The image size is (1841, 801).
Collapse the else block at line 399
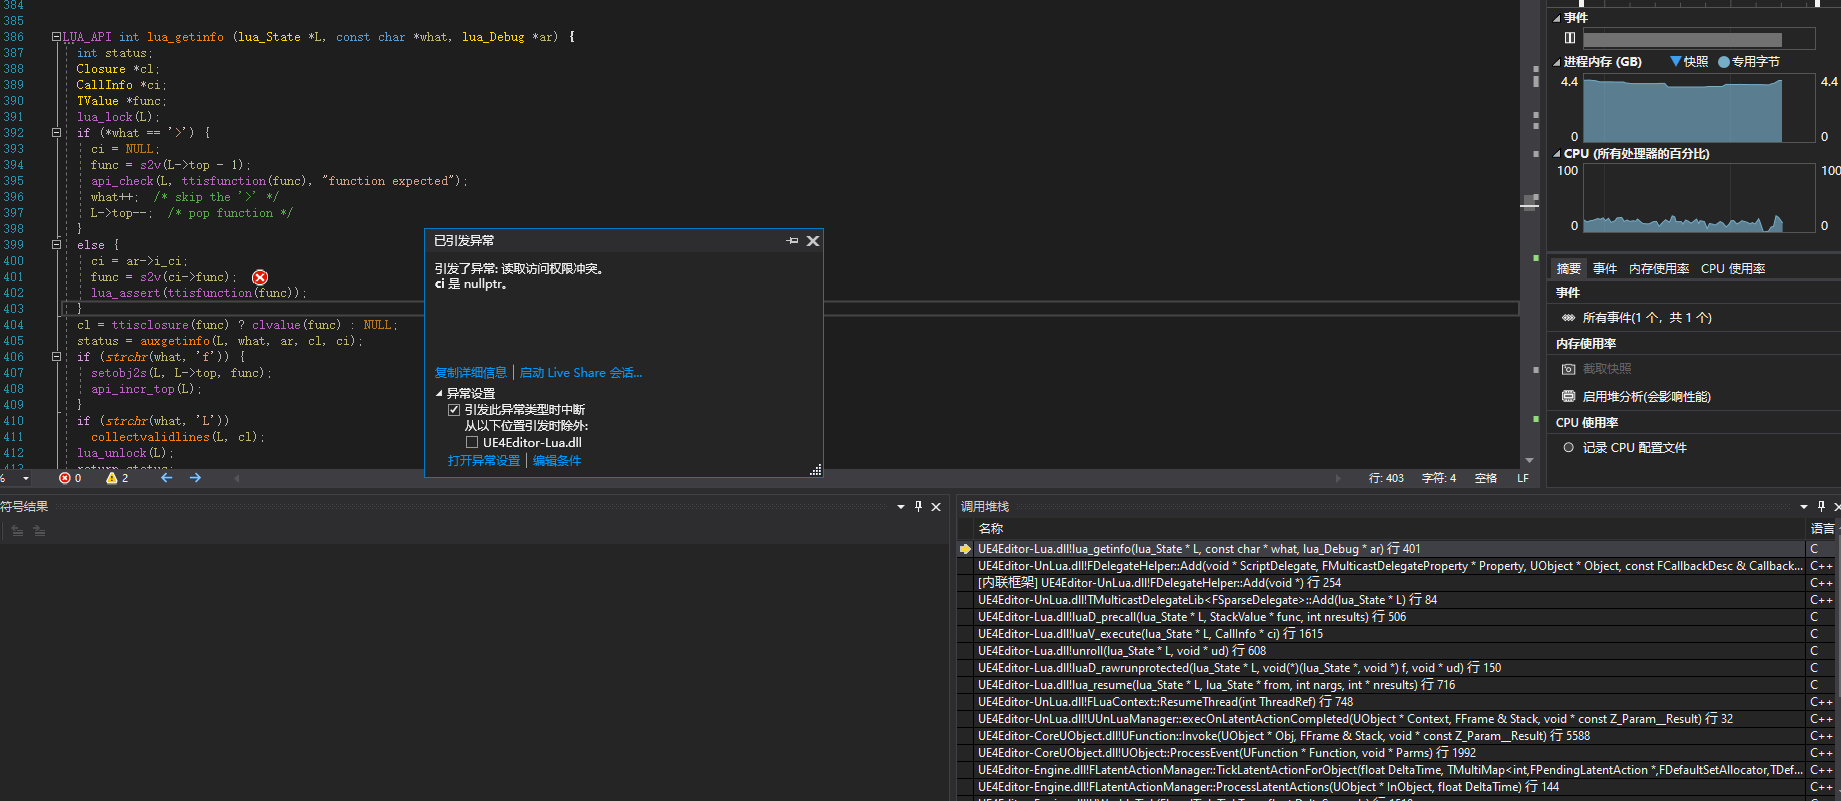[x=56, y=245]
